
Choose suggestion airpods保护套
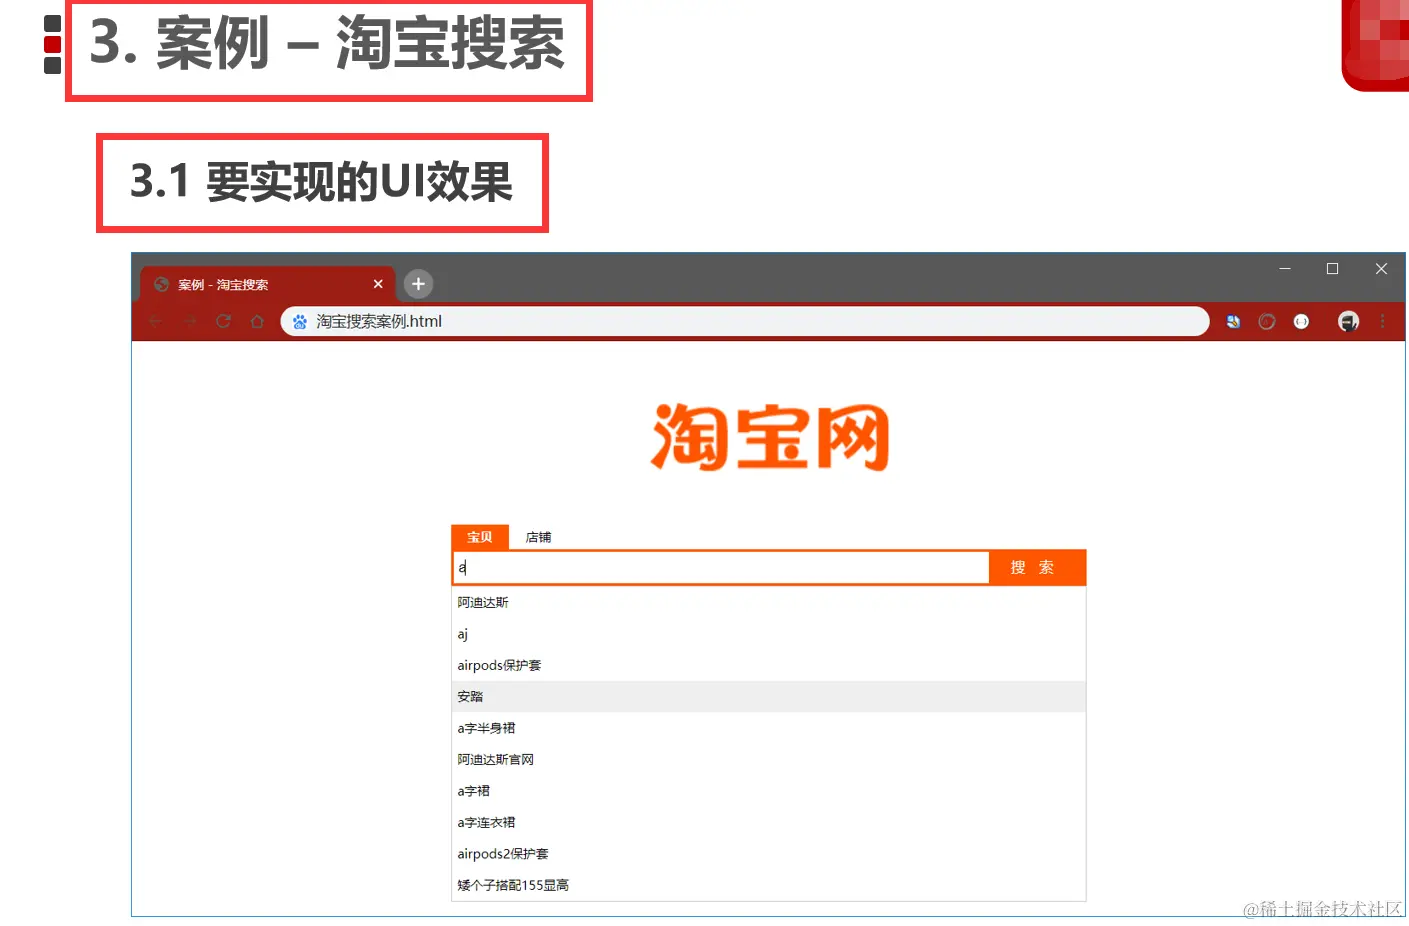768,665
